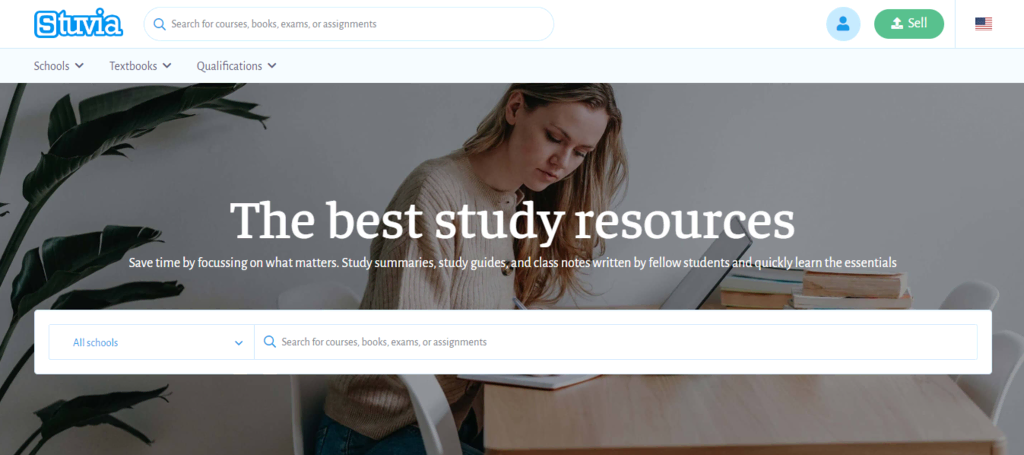Click the hero subtitle text about study summaries
Screen dimensions: 1024x455
pos(512,262)
